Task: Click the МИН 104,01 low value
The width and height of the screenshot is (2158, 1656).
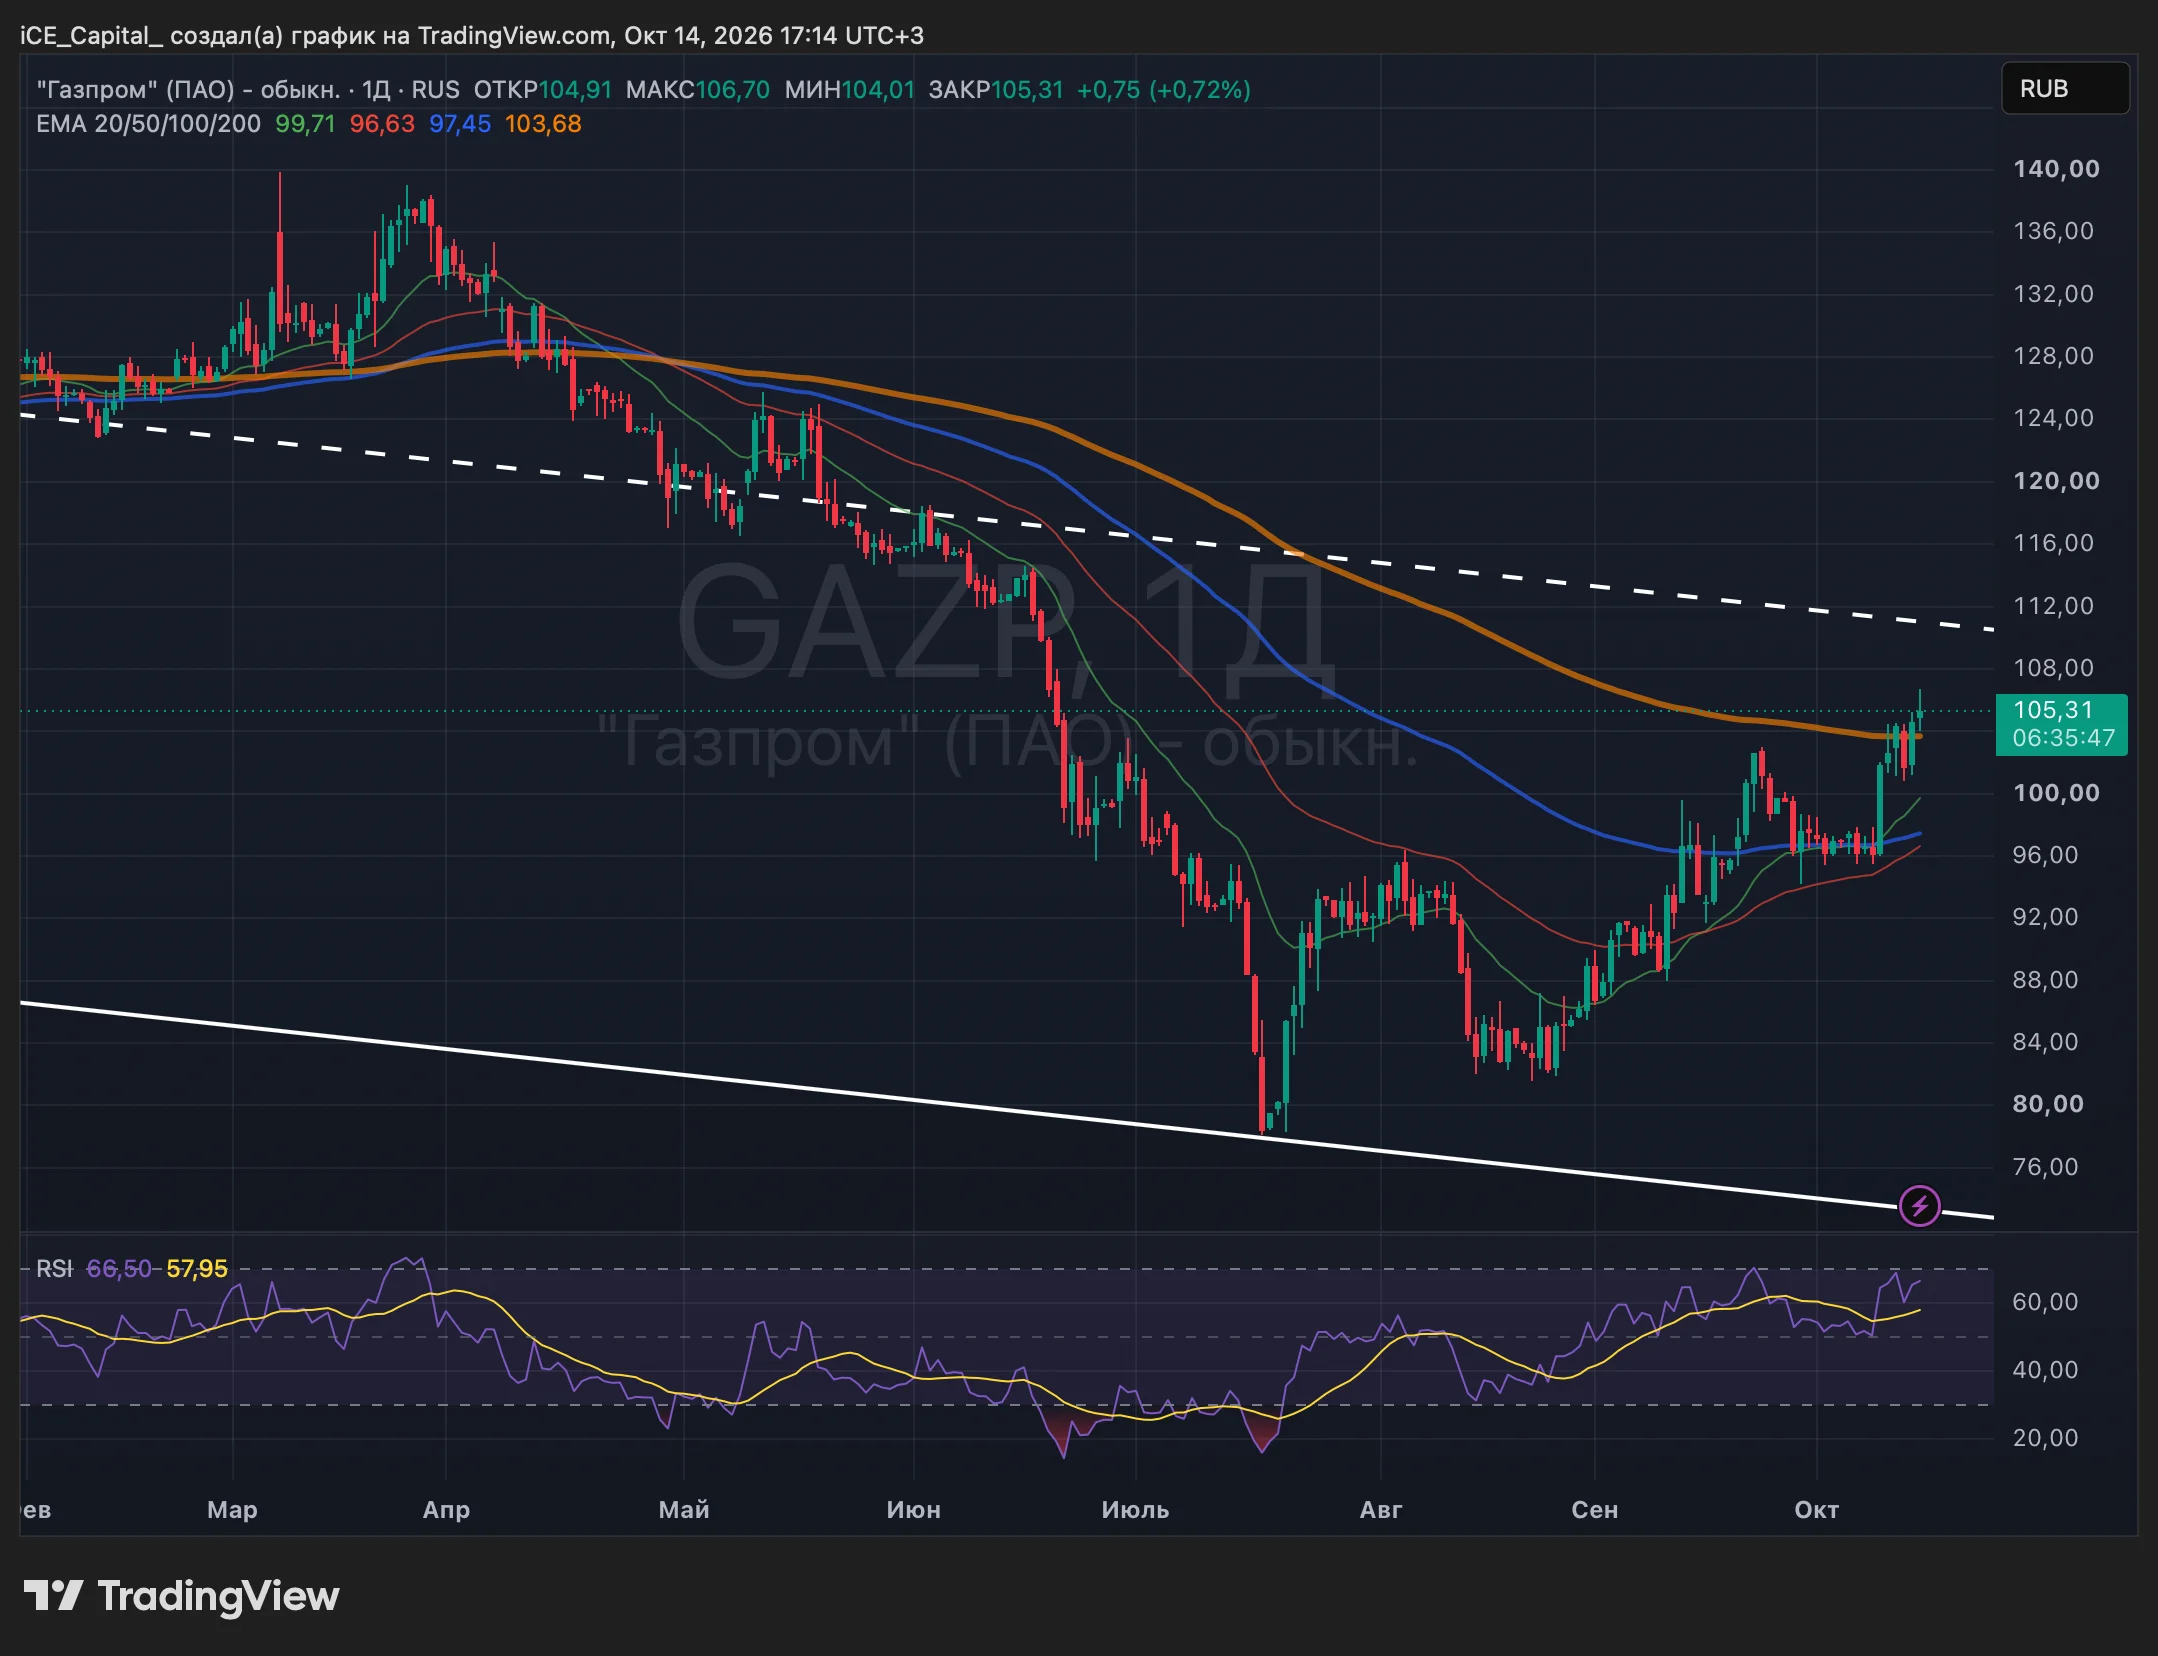Action: [850, 90]
